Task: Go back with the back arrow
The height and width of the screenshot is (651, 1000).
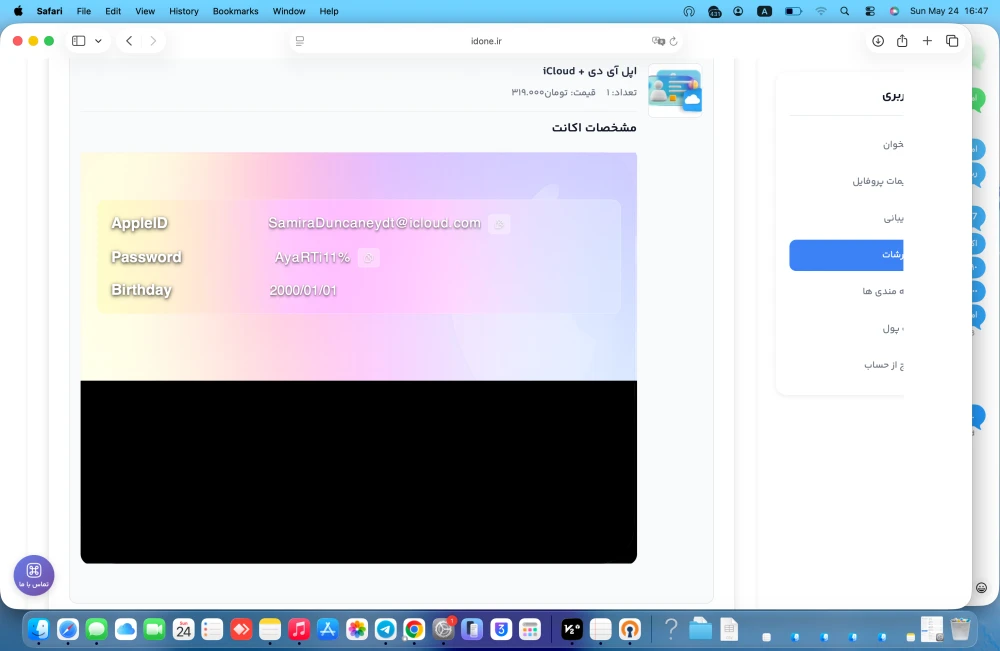Action: coord(129,41)
